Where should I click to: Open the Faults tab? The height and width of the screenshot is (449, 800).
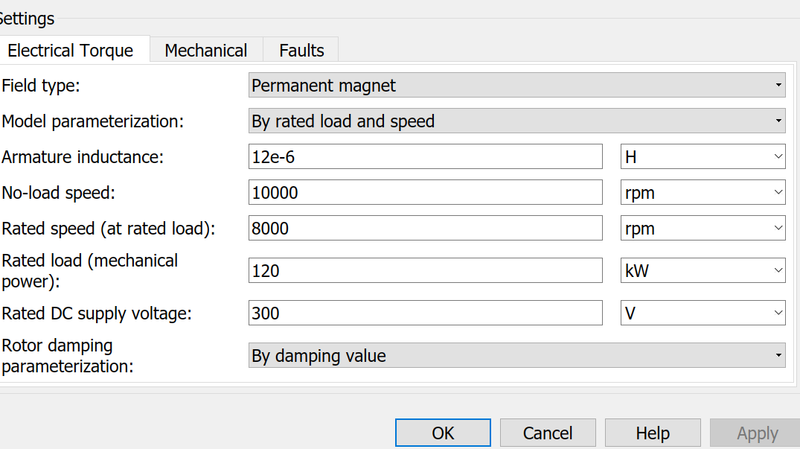click(301, 50)
